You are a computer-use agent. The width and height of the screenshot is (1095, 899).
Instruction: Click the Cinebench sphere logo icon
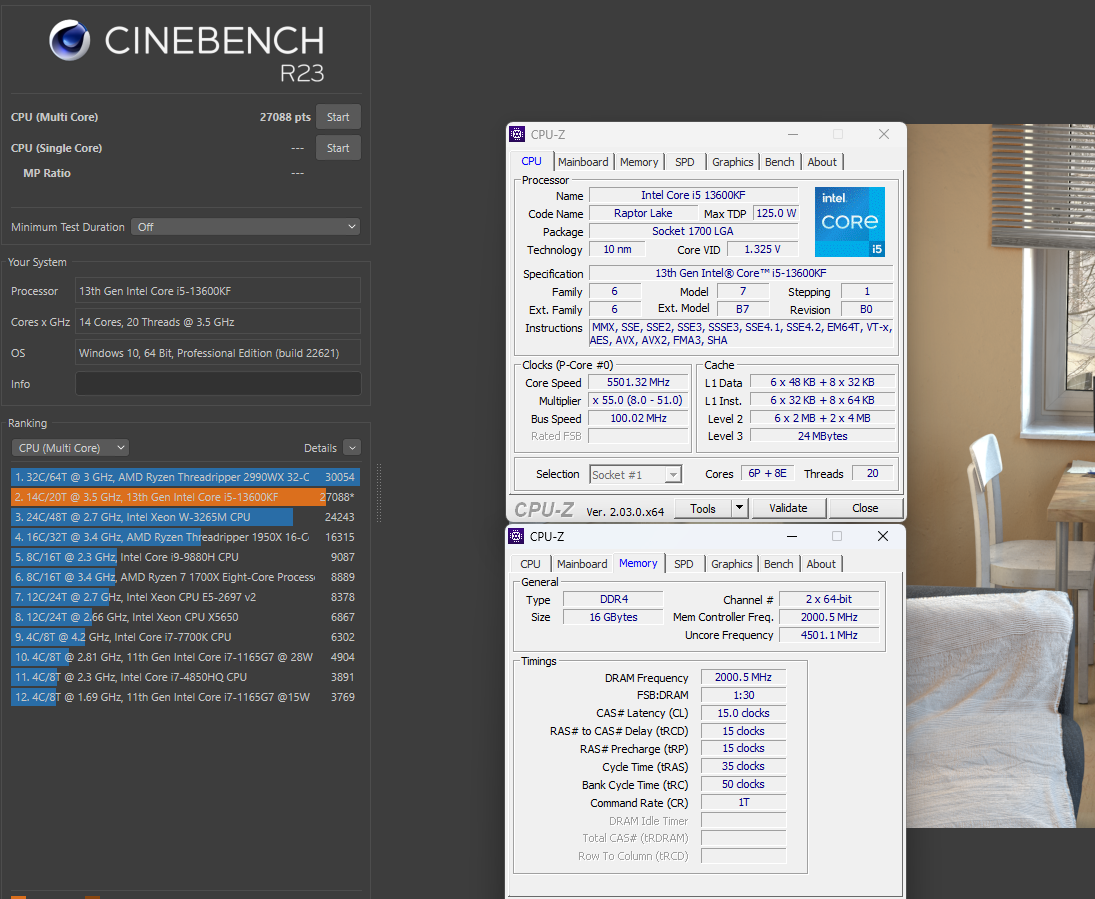69,40
